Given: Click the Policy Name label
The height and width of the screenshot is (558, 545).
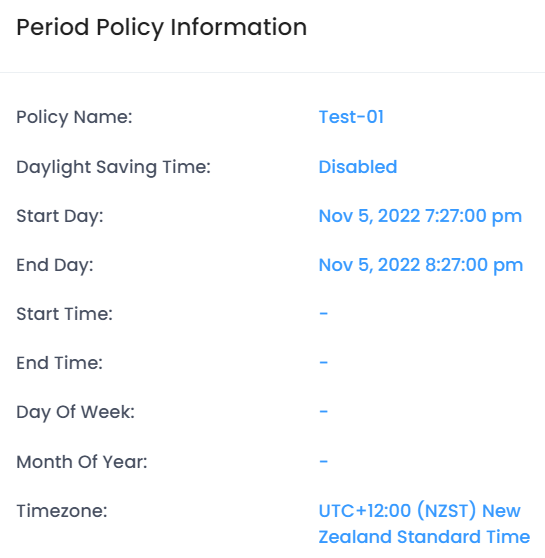Looking at the screenshot, I should (x=74, y=117).
